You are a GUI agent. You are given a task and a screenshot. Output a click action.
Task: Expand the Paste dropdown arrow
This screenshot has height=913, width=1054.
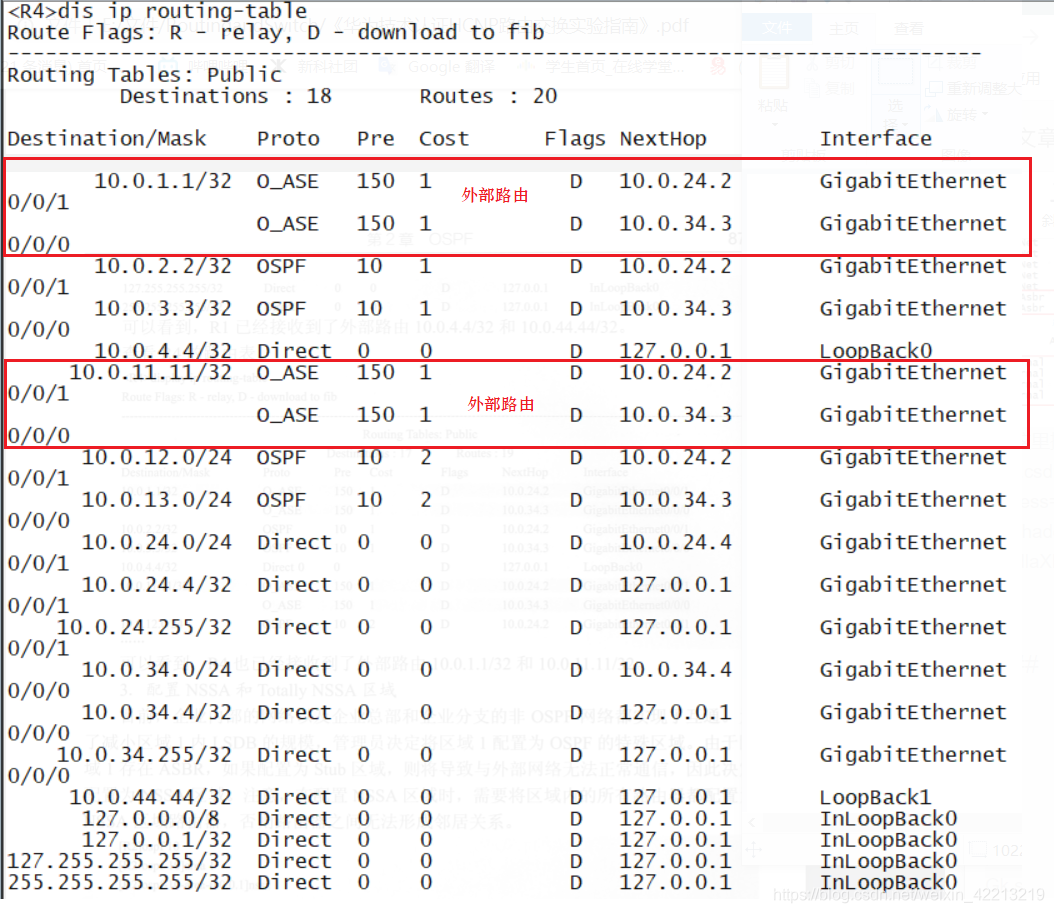774,124
